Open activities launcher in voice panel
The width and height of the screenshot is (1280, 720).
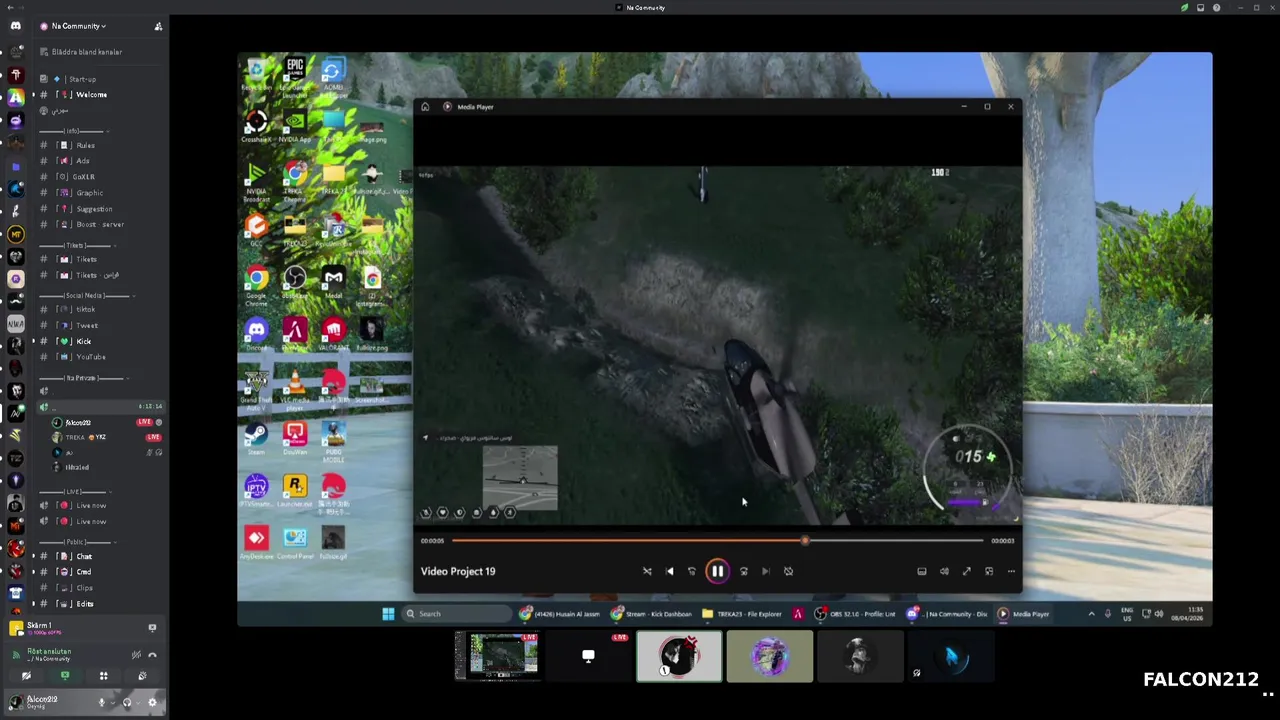click(103, 676)
